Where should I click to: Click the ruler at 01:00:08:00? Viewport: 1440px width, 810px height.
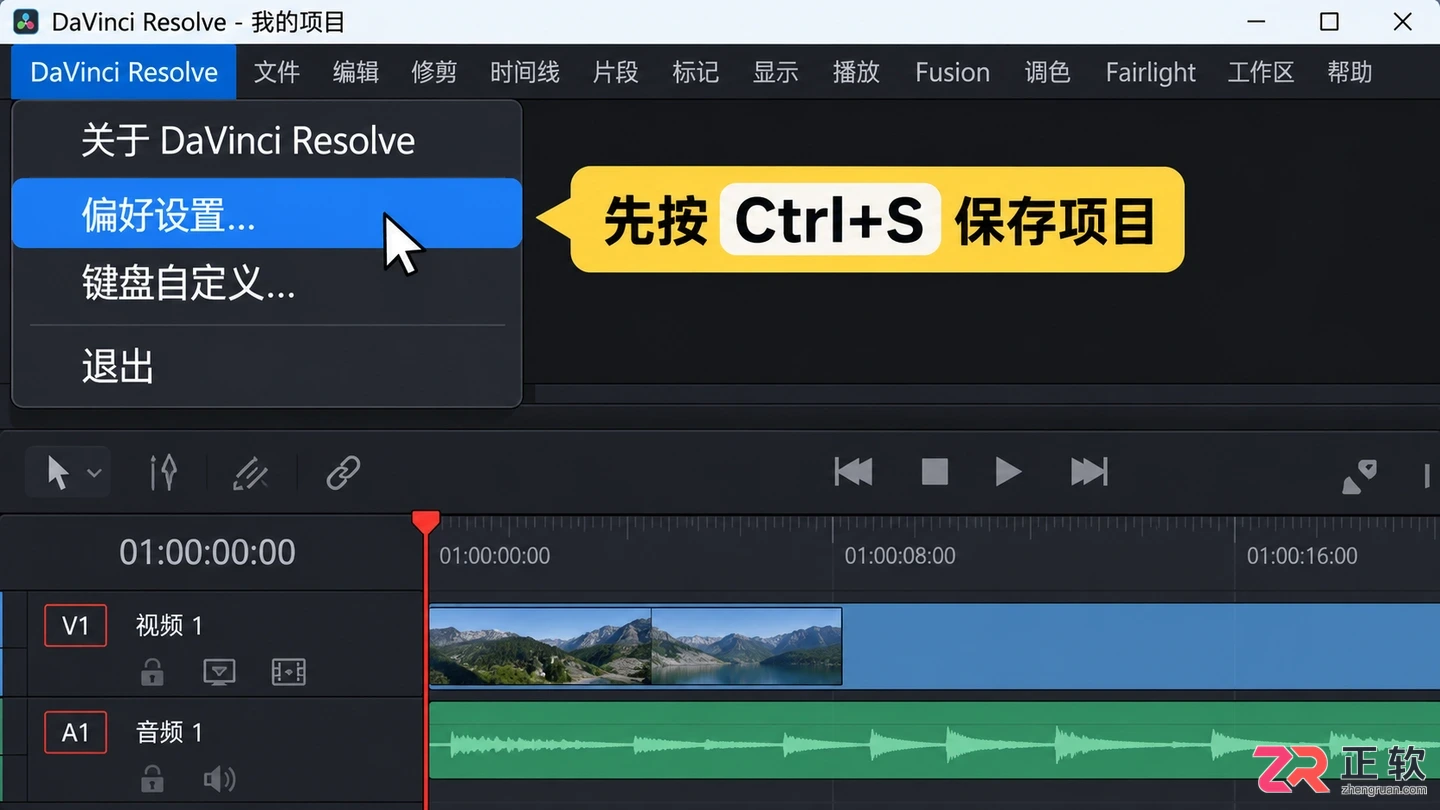(x=900, y=555)
